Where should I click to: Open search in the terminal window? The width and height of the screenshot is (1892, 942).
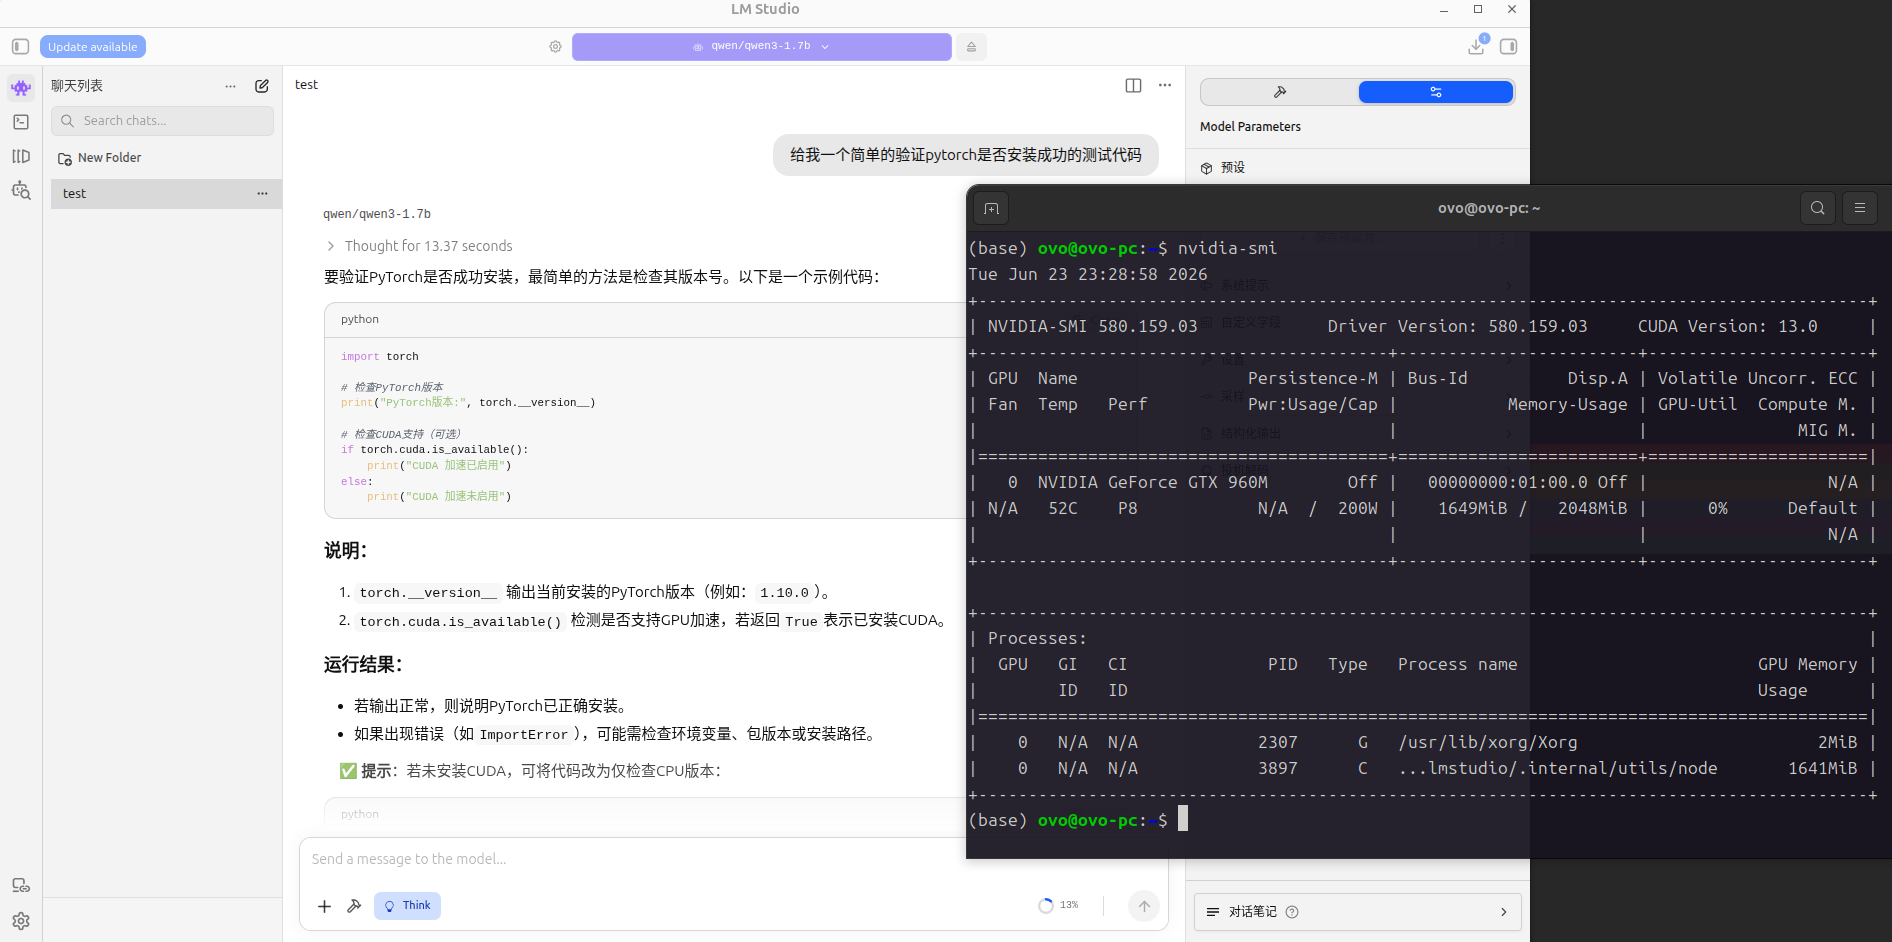coord(1818,208)
